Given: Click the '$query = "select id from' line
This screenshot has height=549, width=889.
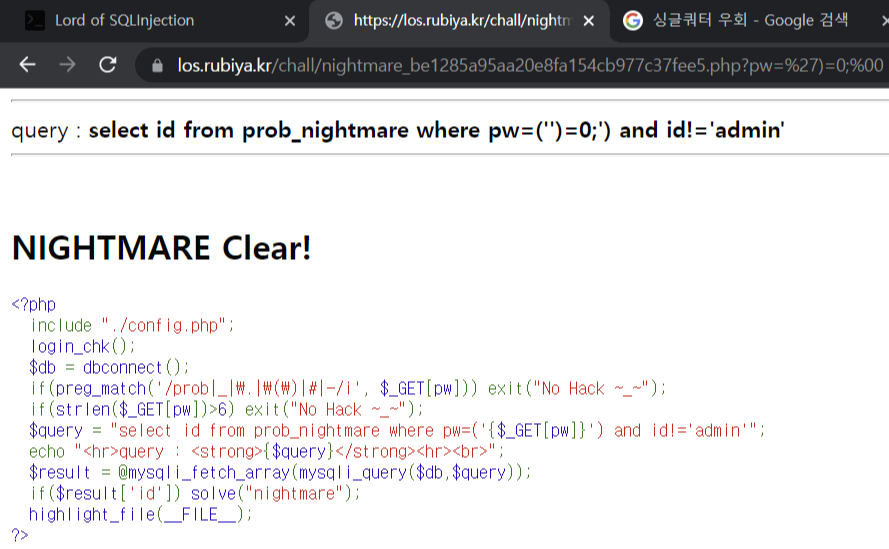Looking at the screenshot, I should point(397,430).
